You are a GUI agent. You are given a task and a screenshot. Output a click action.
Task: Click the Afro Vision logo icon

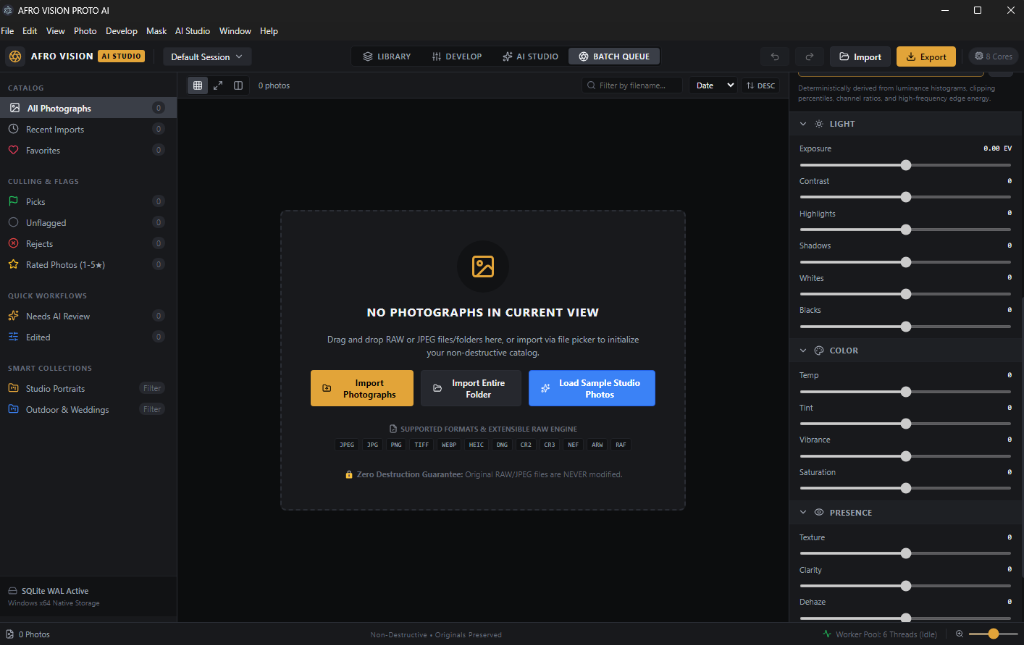click(x=15, y=57)
